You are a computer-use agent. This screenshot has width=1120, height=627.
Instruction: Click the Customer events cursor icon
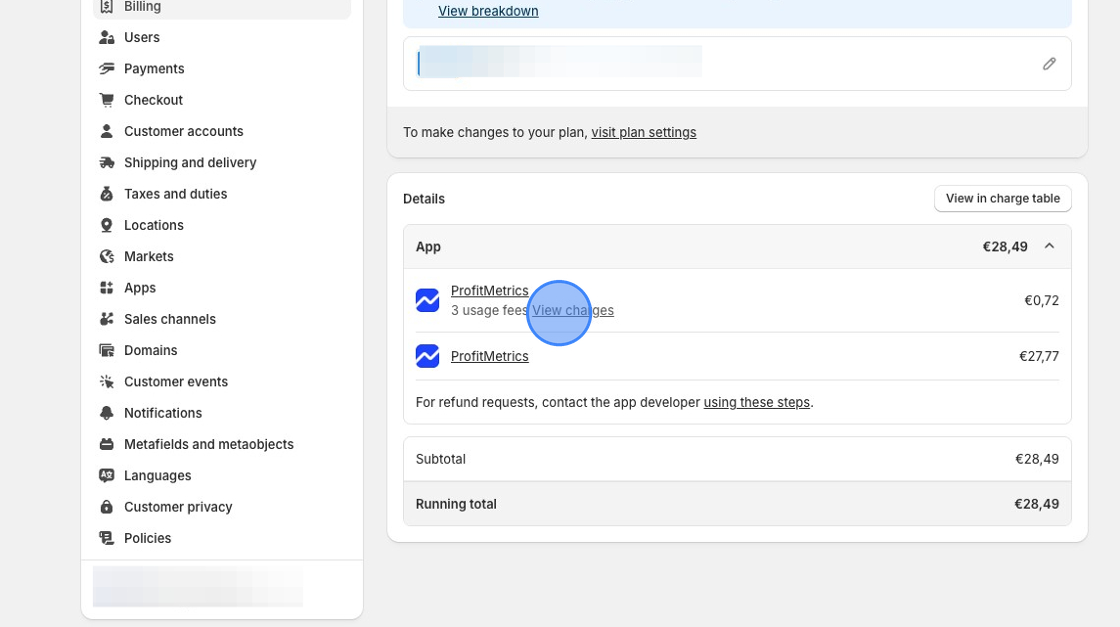(x=106, y=382)
